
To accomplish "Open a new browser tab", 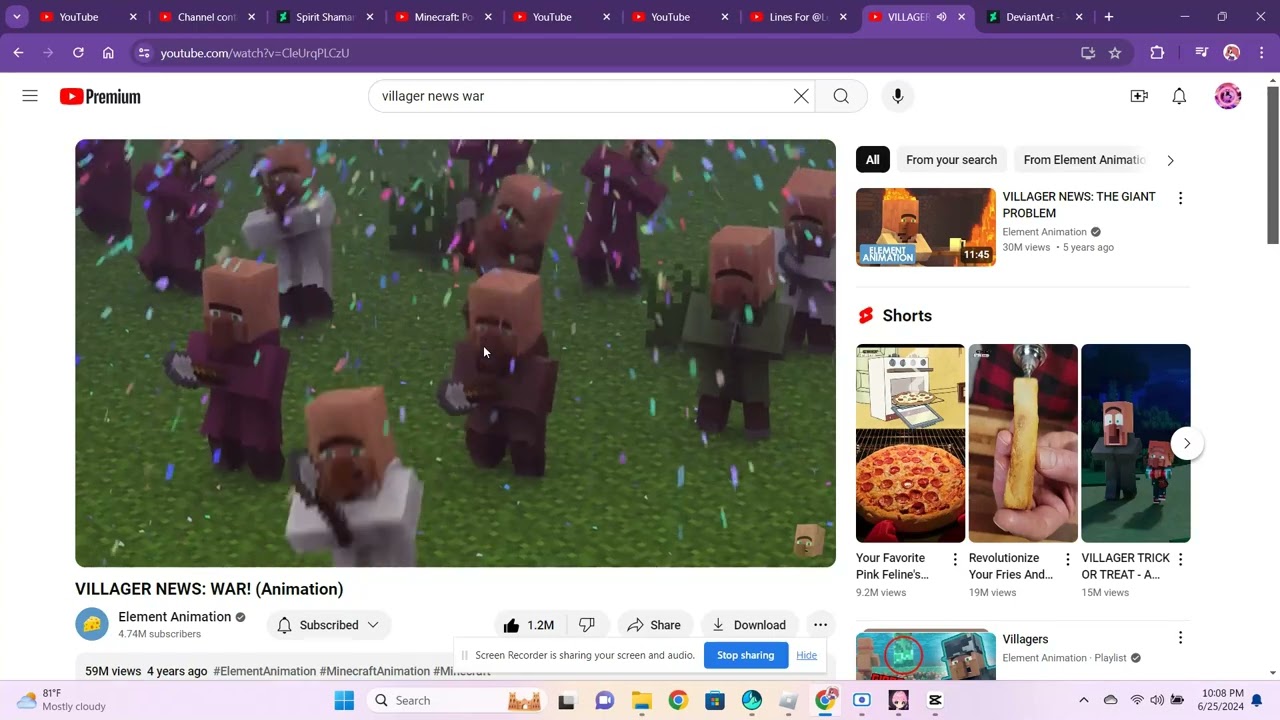I will (1108, 17).
